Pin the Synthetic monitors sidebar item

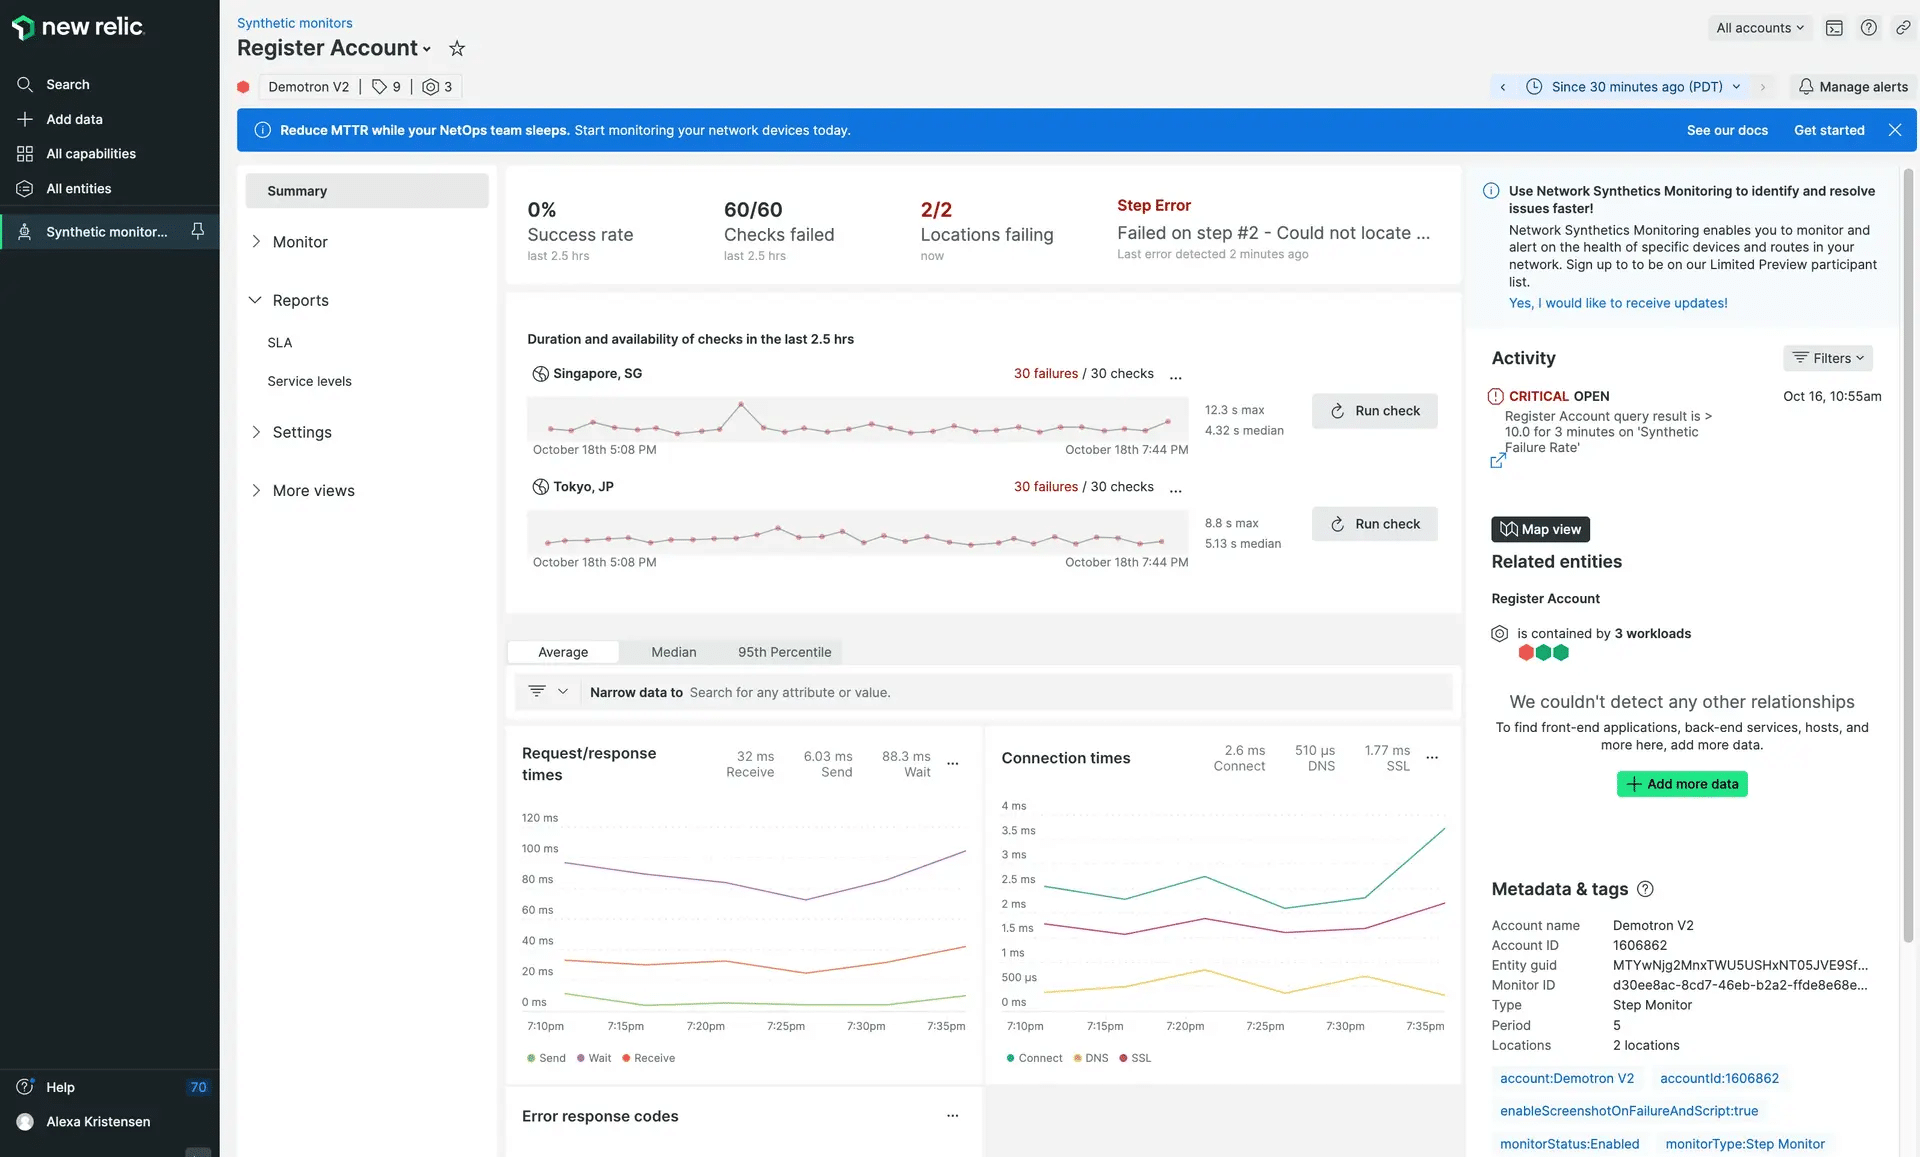click(197, 231)
